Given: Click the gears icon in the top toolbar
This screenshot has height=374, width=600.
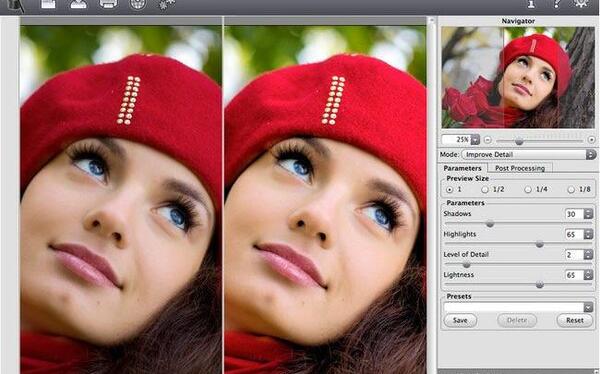Looking at the screenshot, I should tap(167, 5).
